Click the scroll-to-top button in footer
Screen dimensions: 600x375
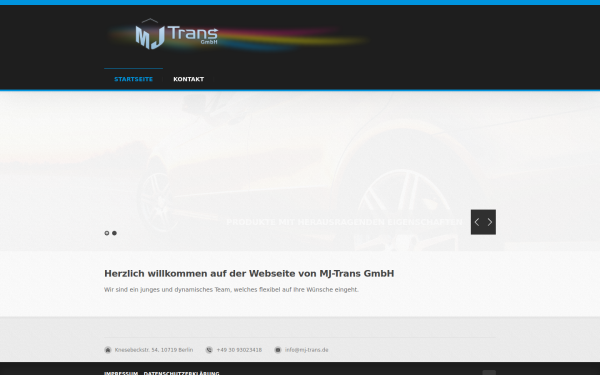489,373
